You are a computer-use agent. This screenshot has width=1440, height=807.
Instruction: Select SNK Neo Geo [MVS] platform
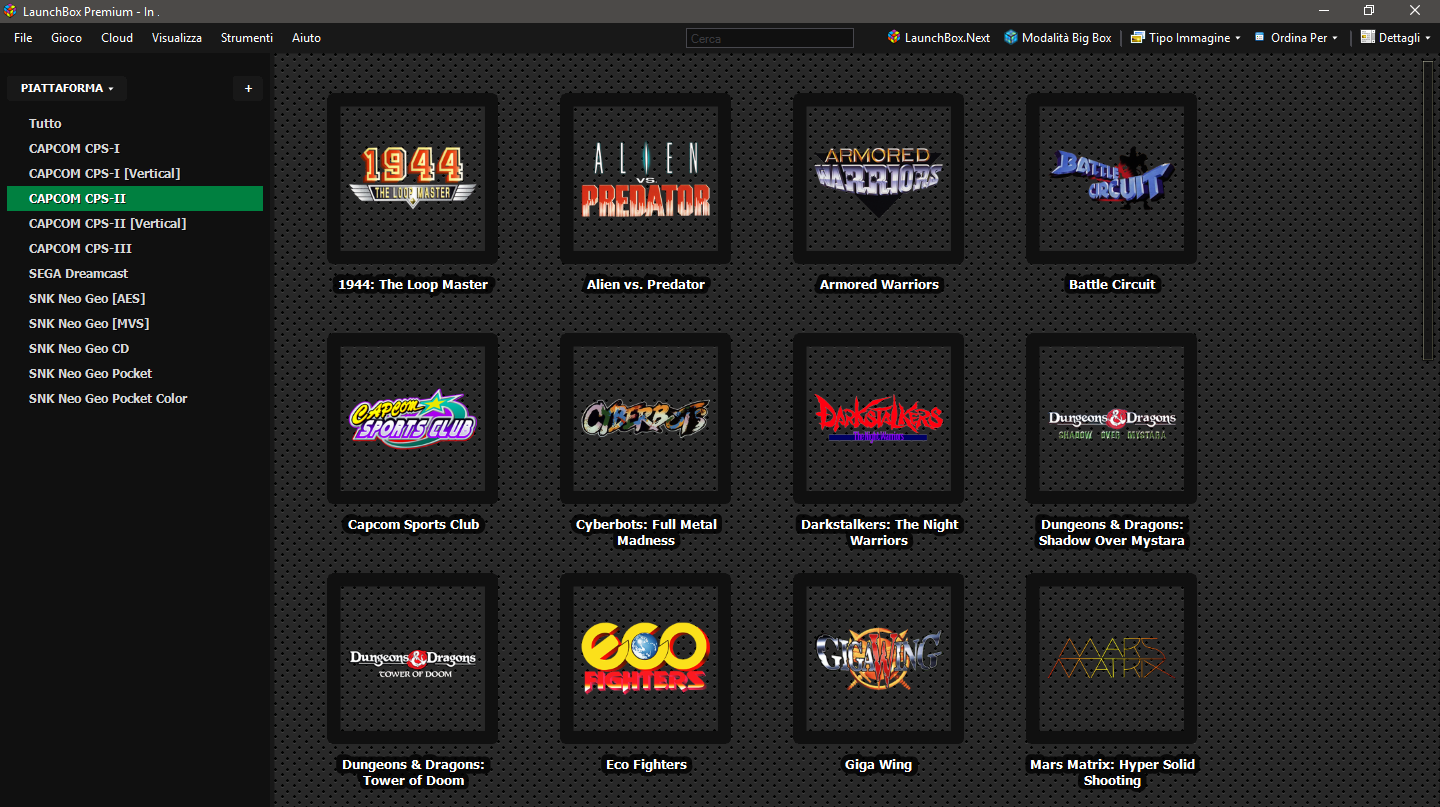tap(135, 323)
